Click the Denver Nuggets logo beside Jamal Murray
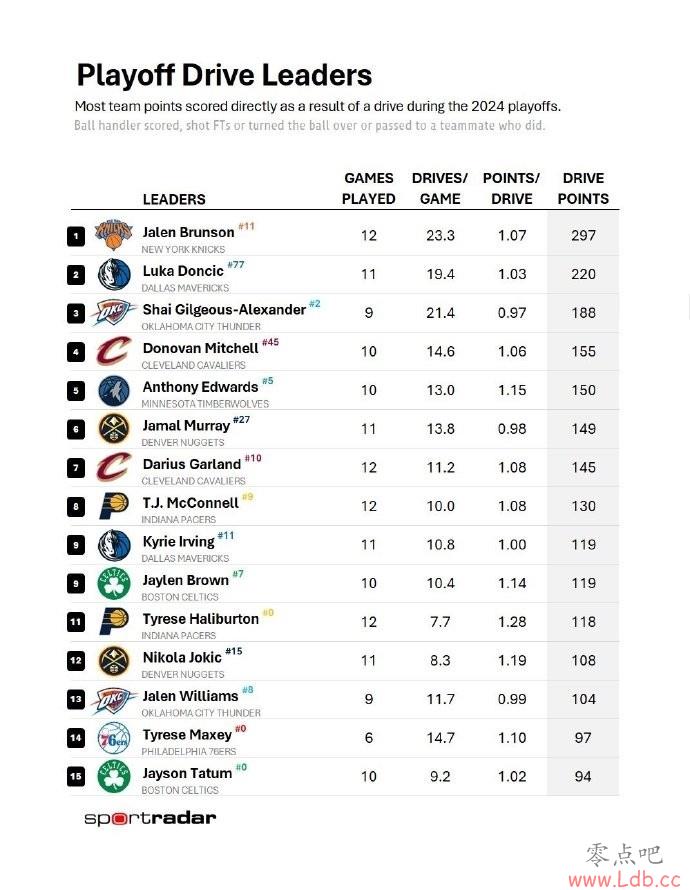Screen dimensions: 690x890 [113, 429]
